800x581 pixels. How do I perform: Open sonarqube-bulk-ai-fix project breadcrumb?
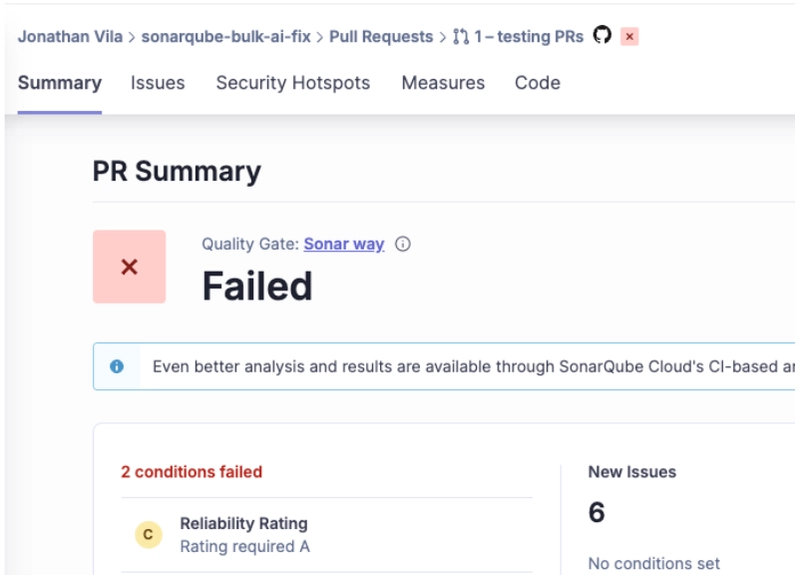click(x=226, y=37)
